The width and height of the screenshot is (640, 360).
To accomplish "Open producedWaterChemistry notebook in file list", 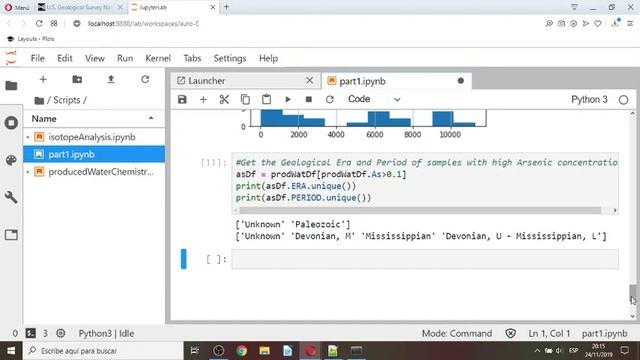I will coord(94,172).
